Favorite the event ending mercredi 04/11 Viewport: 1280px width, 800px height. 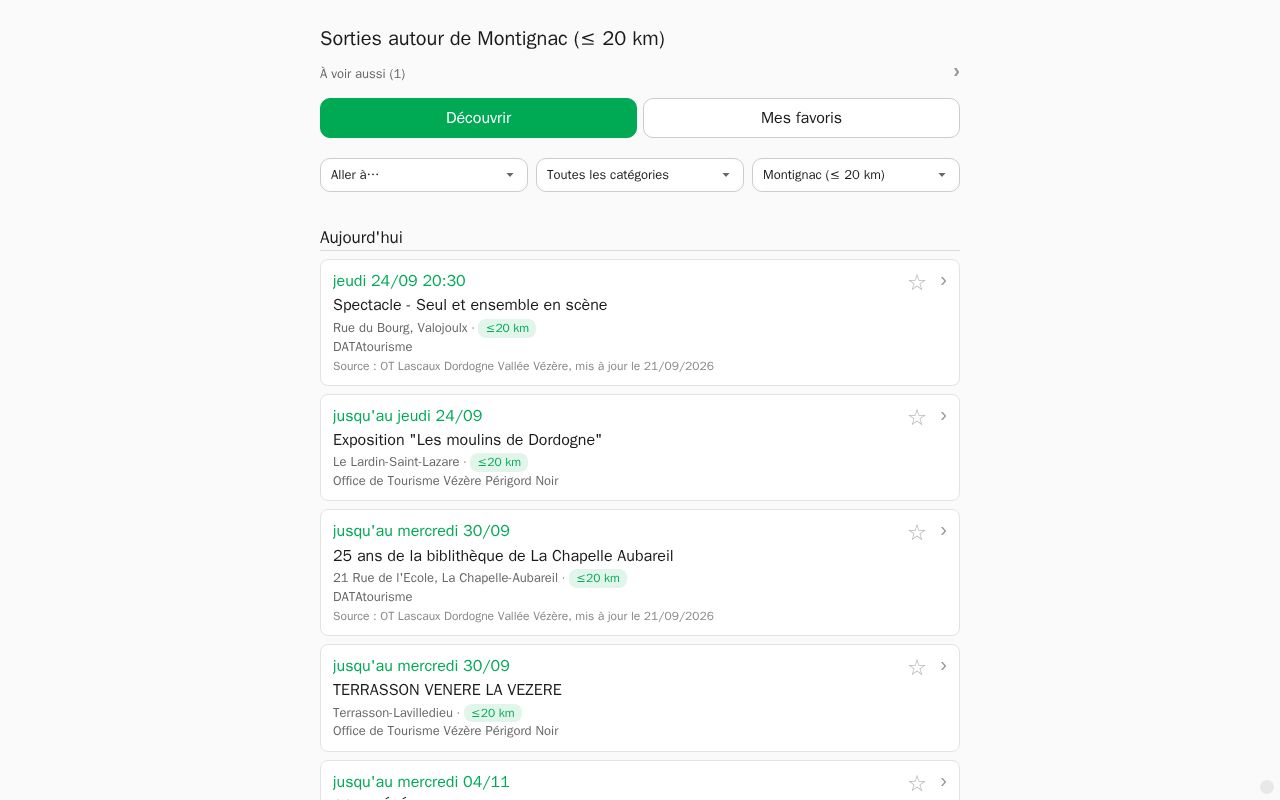coord(917,783)
